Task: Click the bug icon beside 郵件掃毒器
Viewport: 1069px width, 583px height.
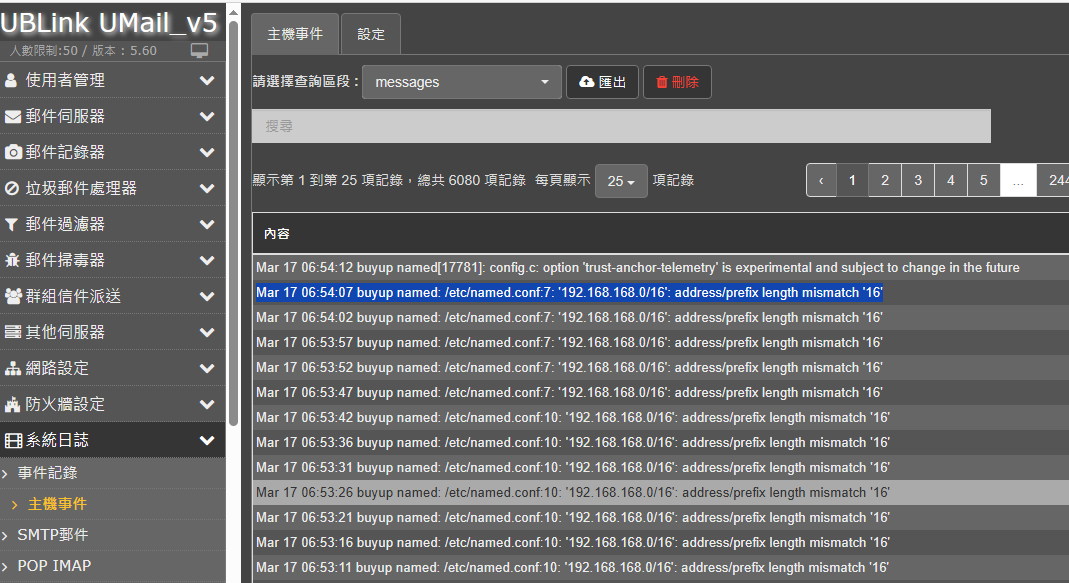Action: click(12, 260)
